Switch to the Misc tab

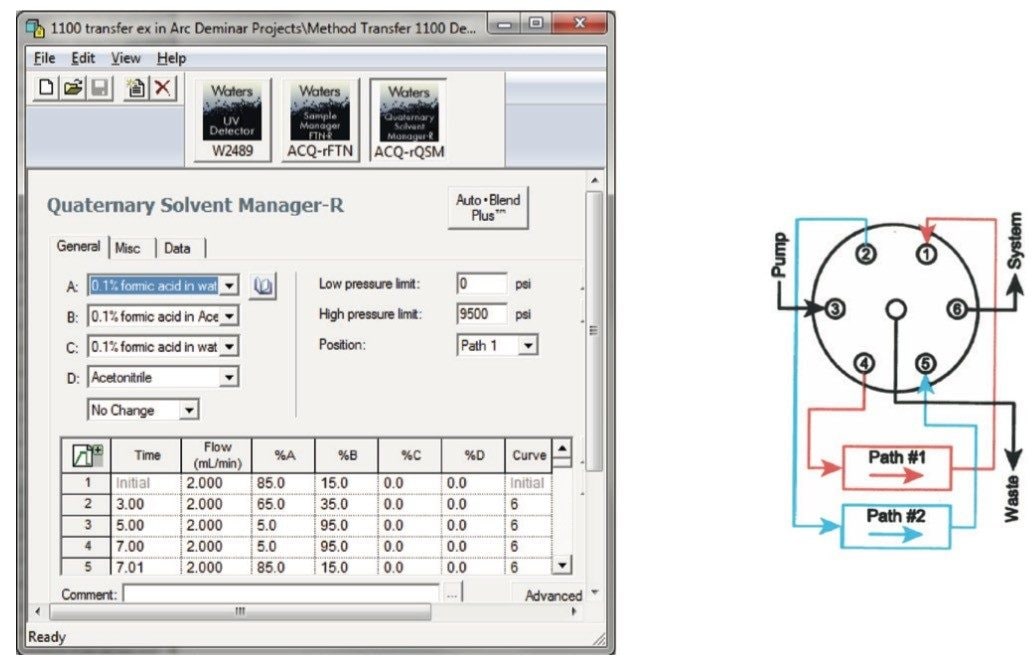(x=127, y=248)
